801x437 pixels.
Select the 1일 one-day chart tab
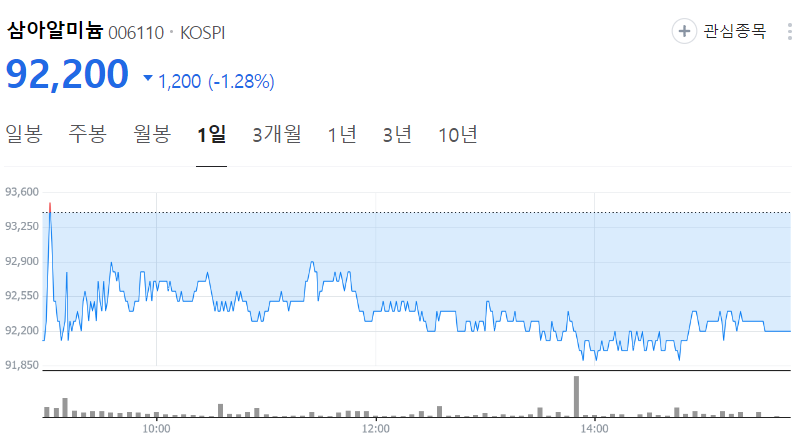point(211,134)
